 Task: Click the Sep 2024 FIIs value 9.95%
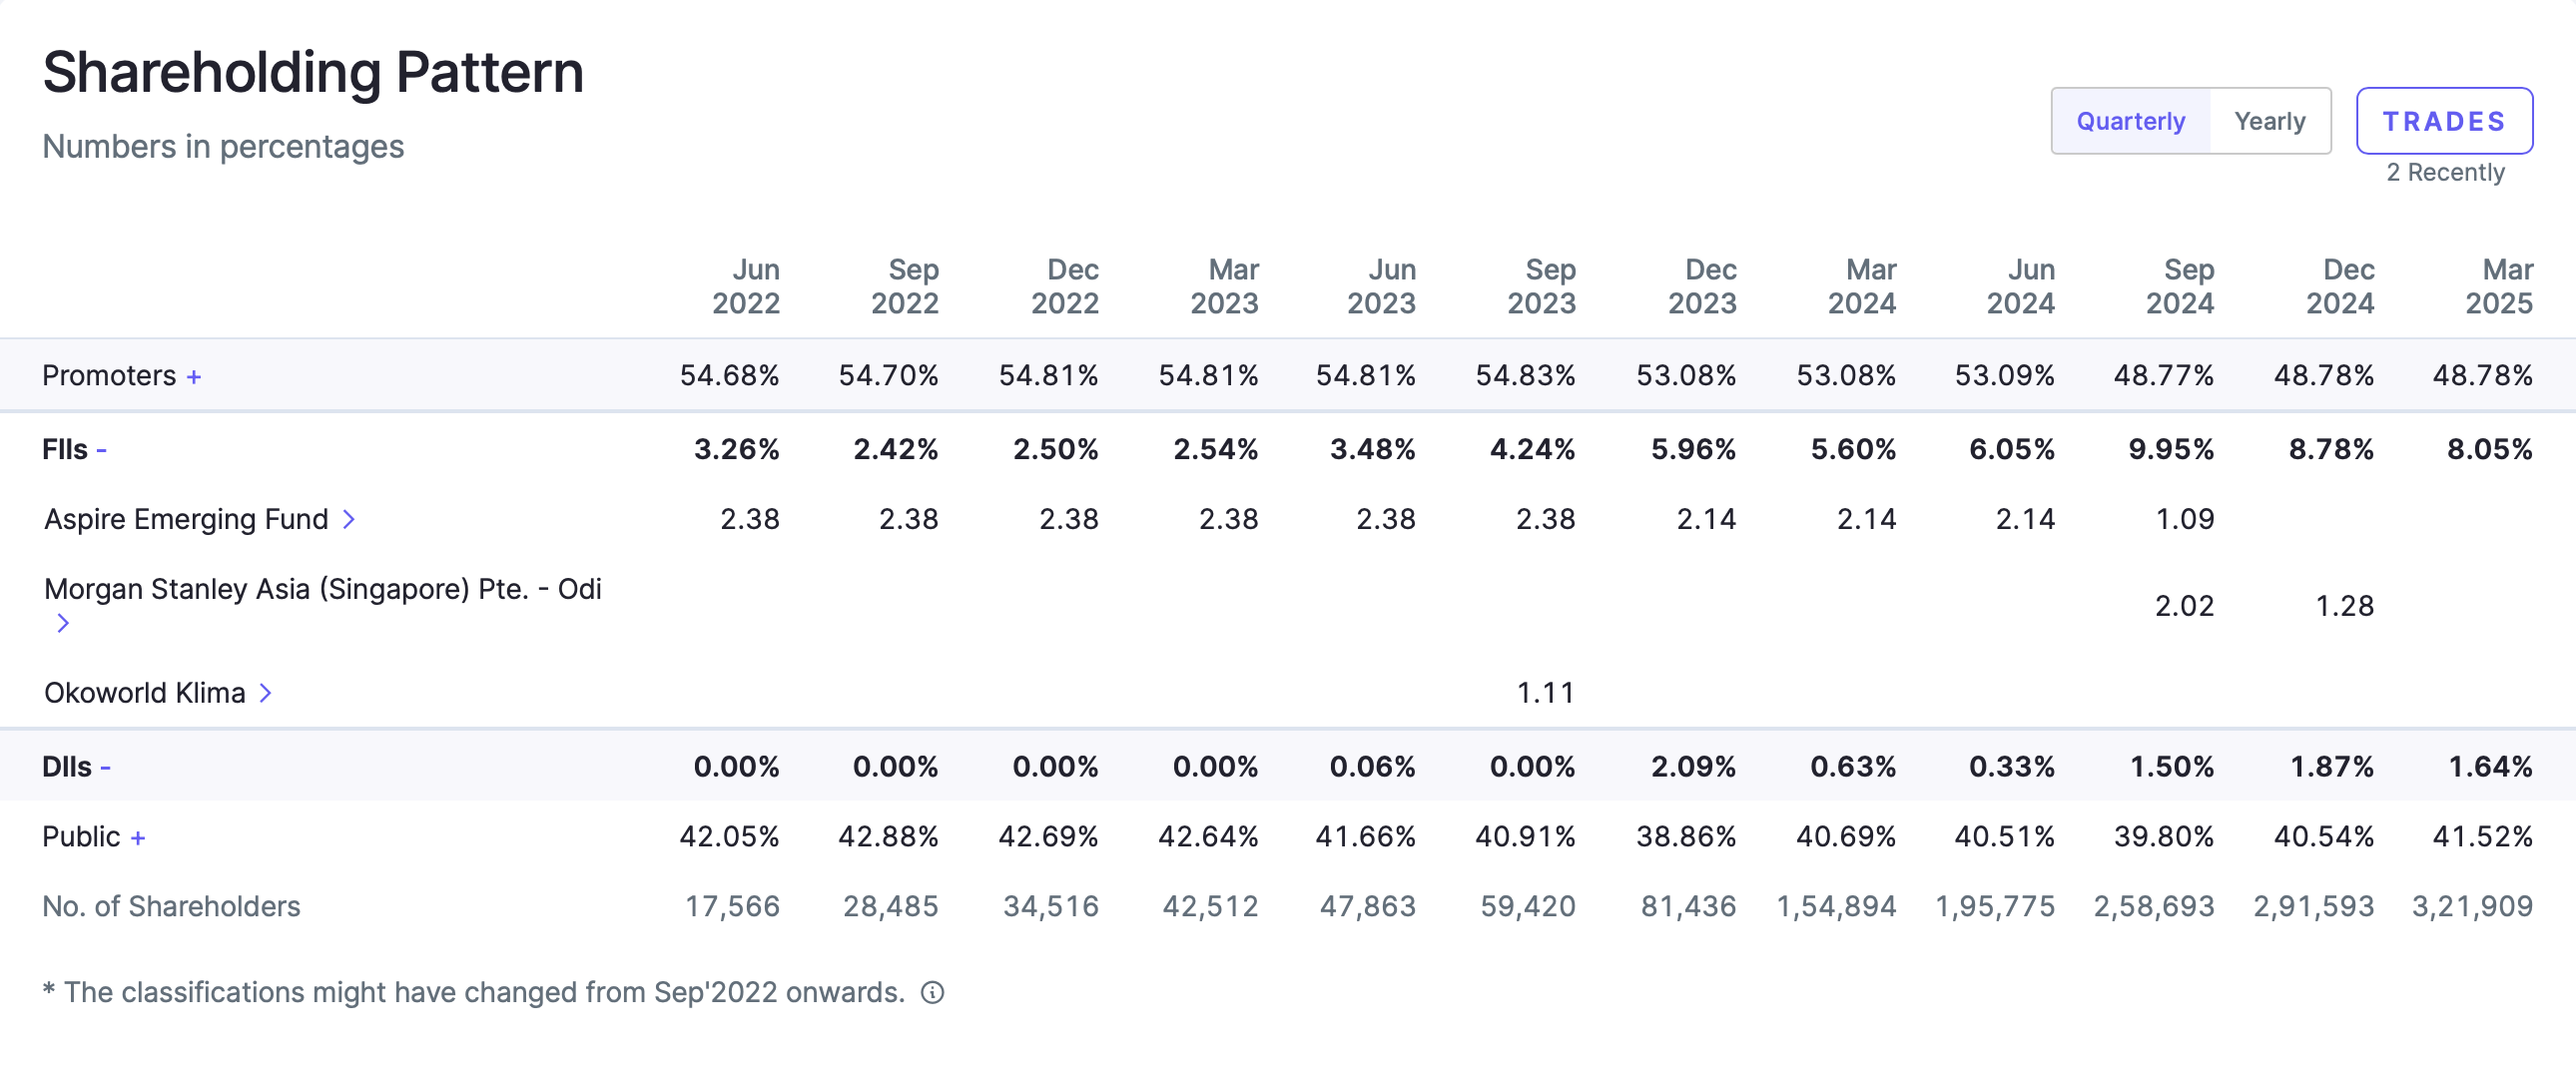coord(2170,449)
